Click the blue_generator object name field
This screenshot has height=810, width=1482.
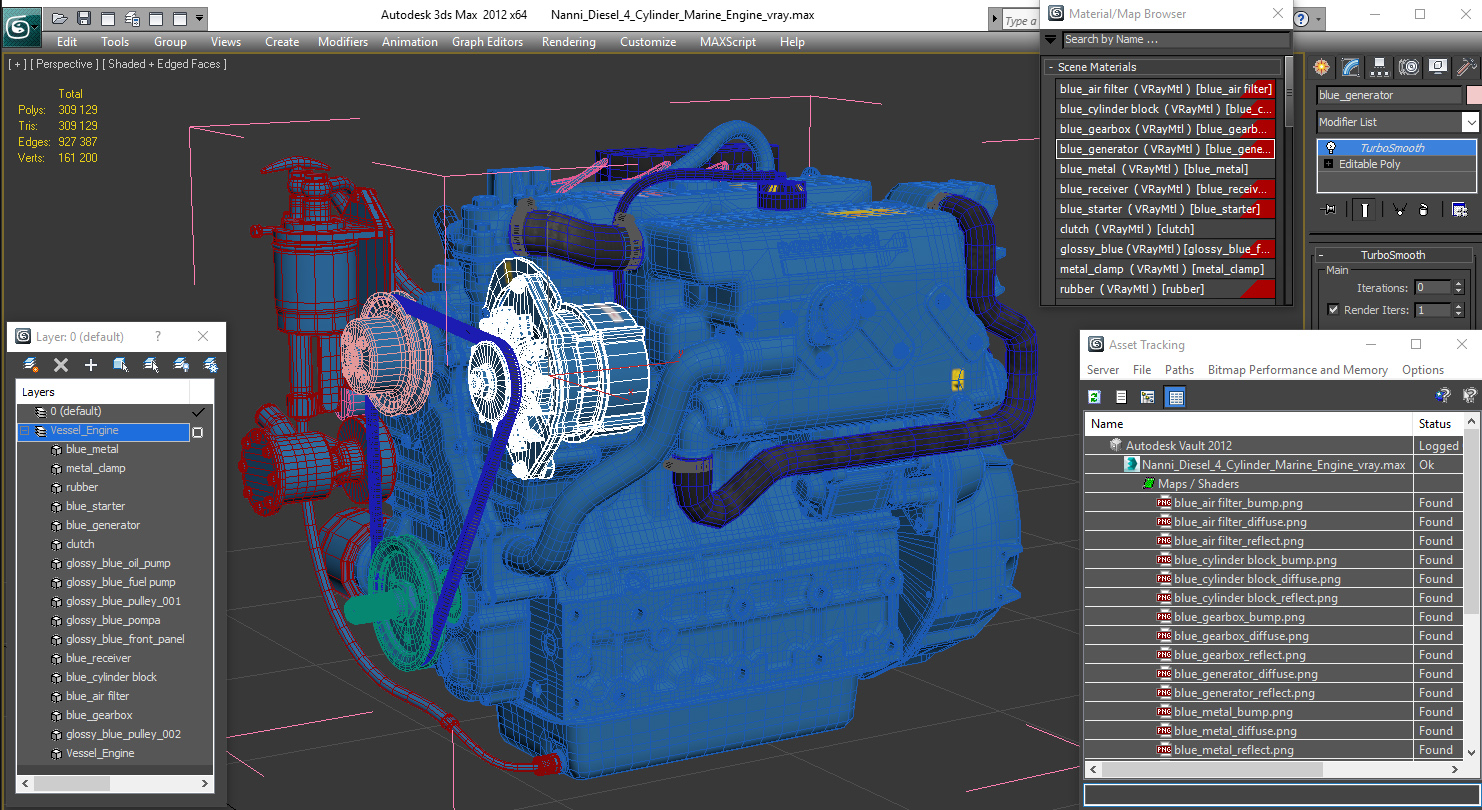1388,95
